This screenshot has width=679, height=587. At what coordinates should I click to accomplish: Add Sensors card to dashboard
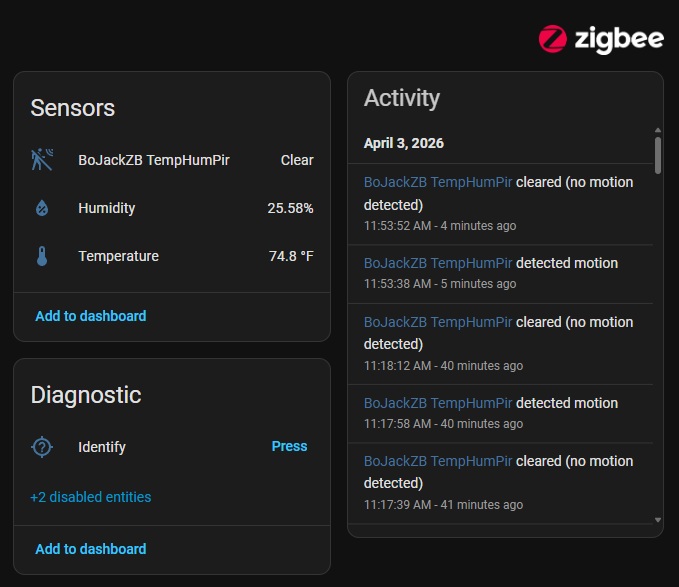[x=91, y=316]
